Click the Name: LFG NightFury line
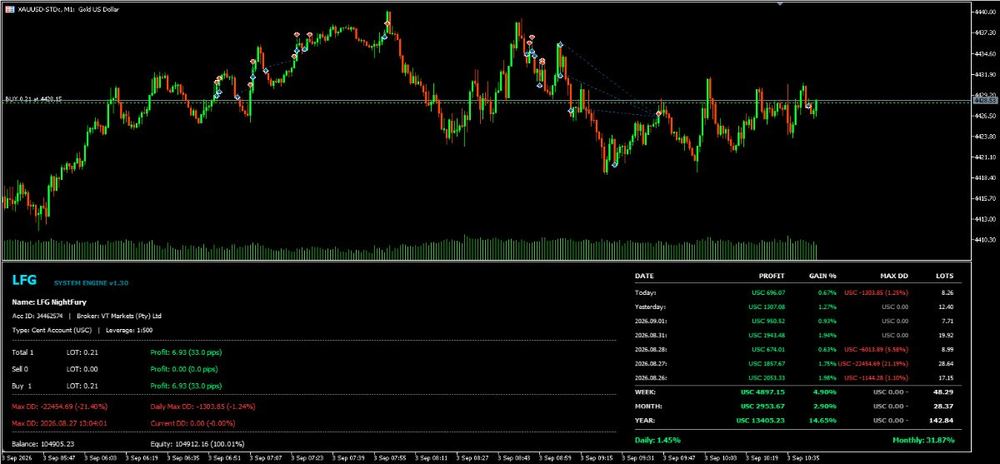This screenshot has height=464, width=1000. [49, 302]
